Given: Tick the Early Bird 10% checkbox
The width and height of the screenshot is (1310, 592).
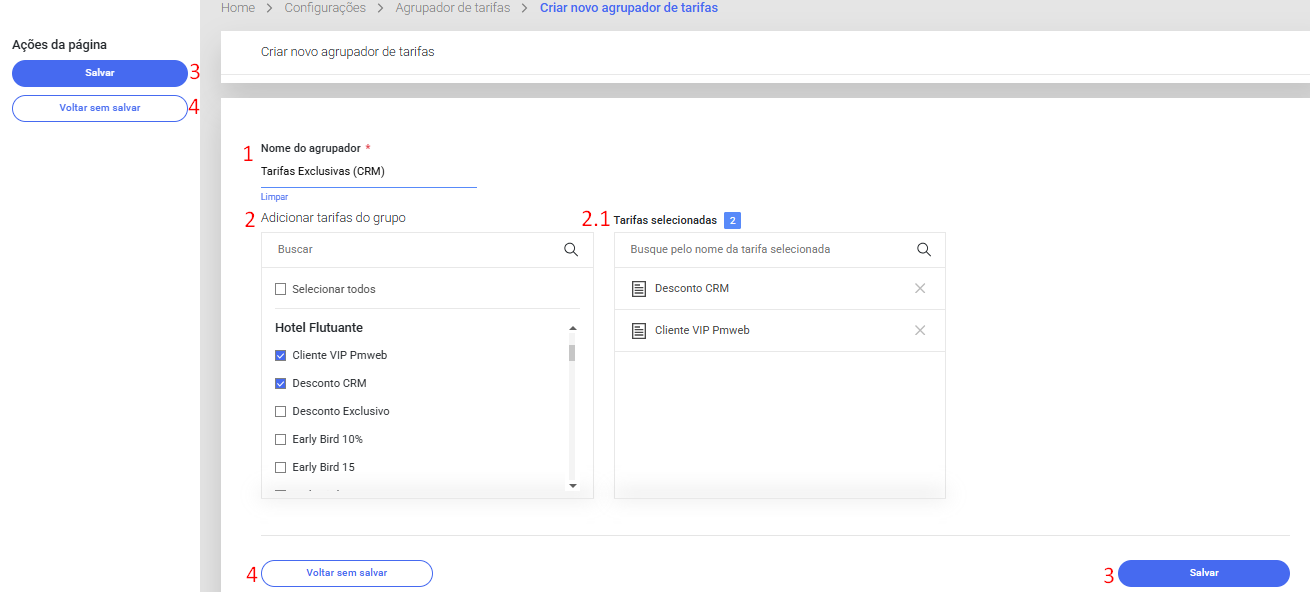Looking at the screenshot, I should (x=281, y=440).
